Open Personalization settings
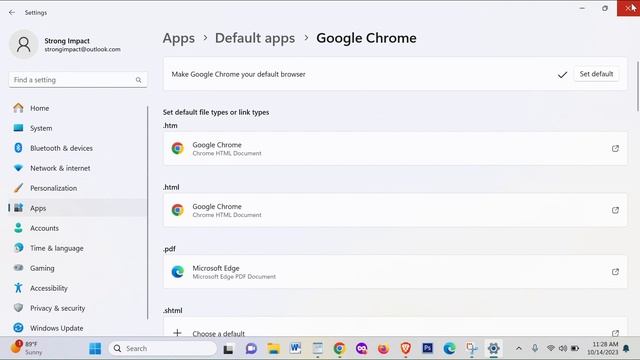640x360 pixels. tap(78, 188)
